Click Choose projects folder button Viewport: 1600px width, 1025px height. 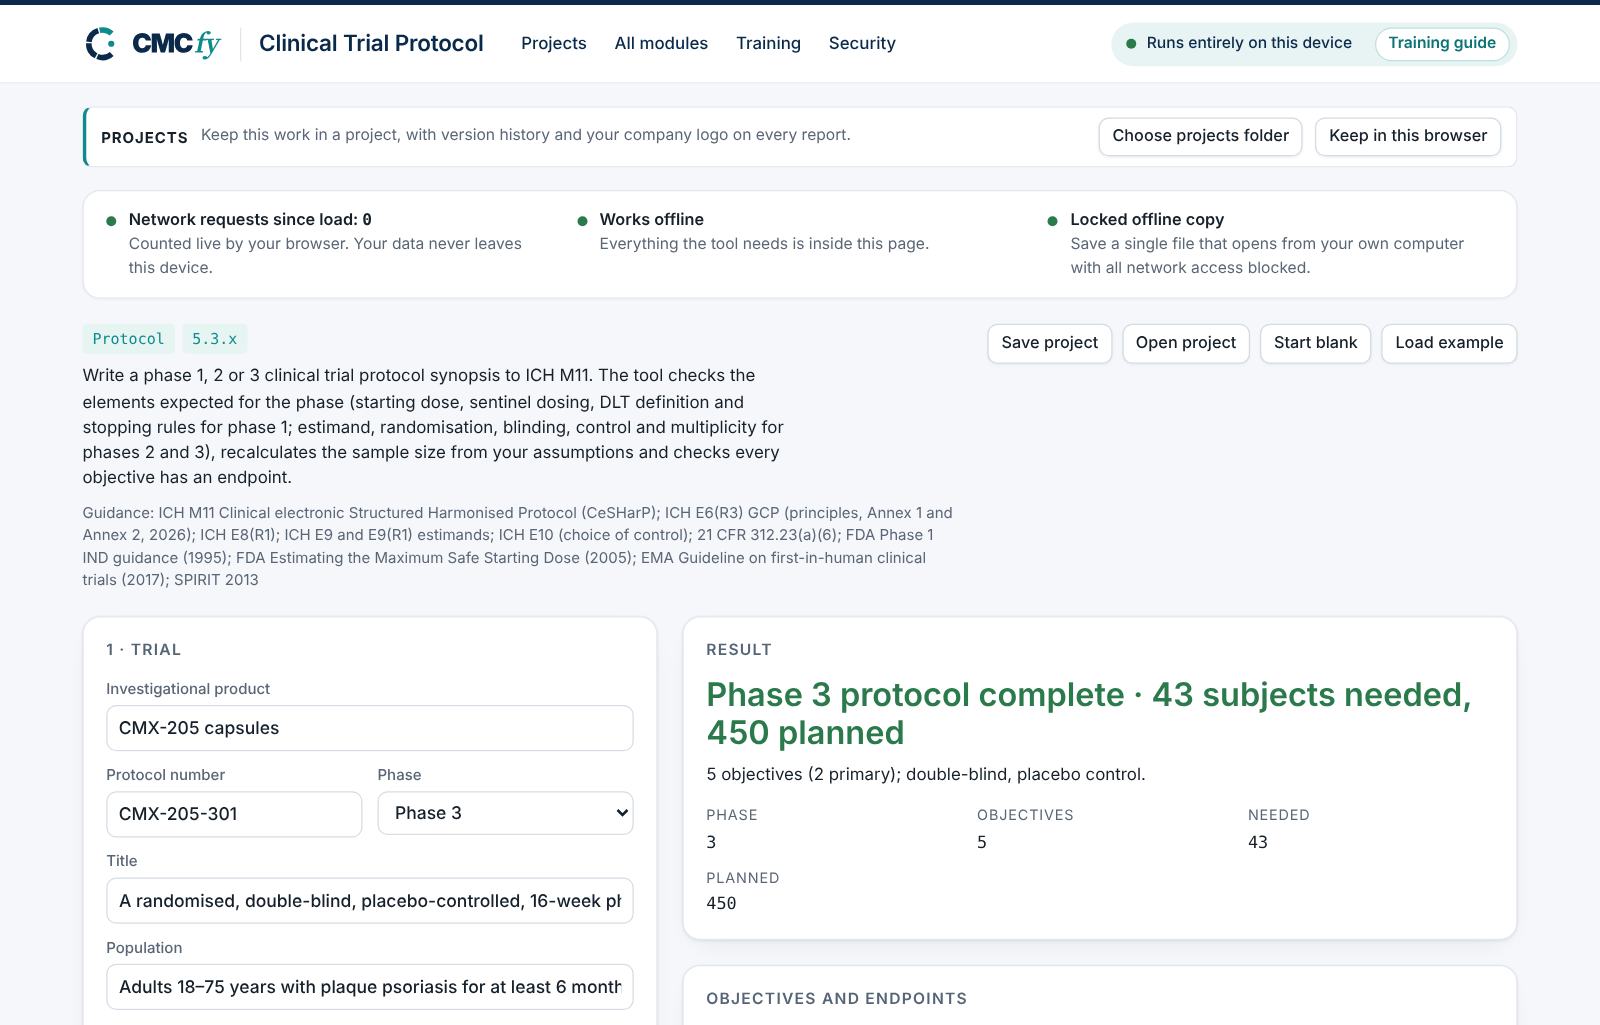1200,136
